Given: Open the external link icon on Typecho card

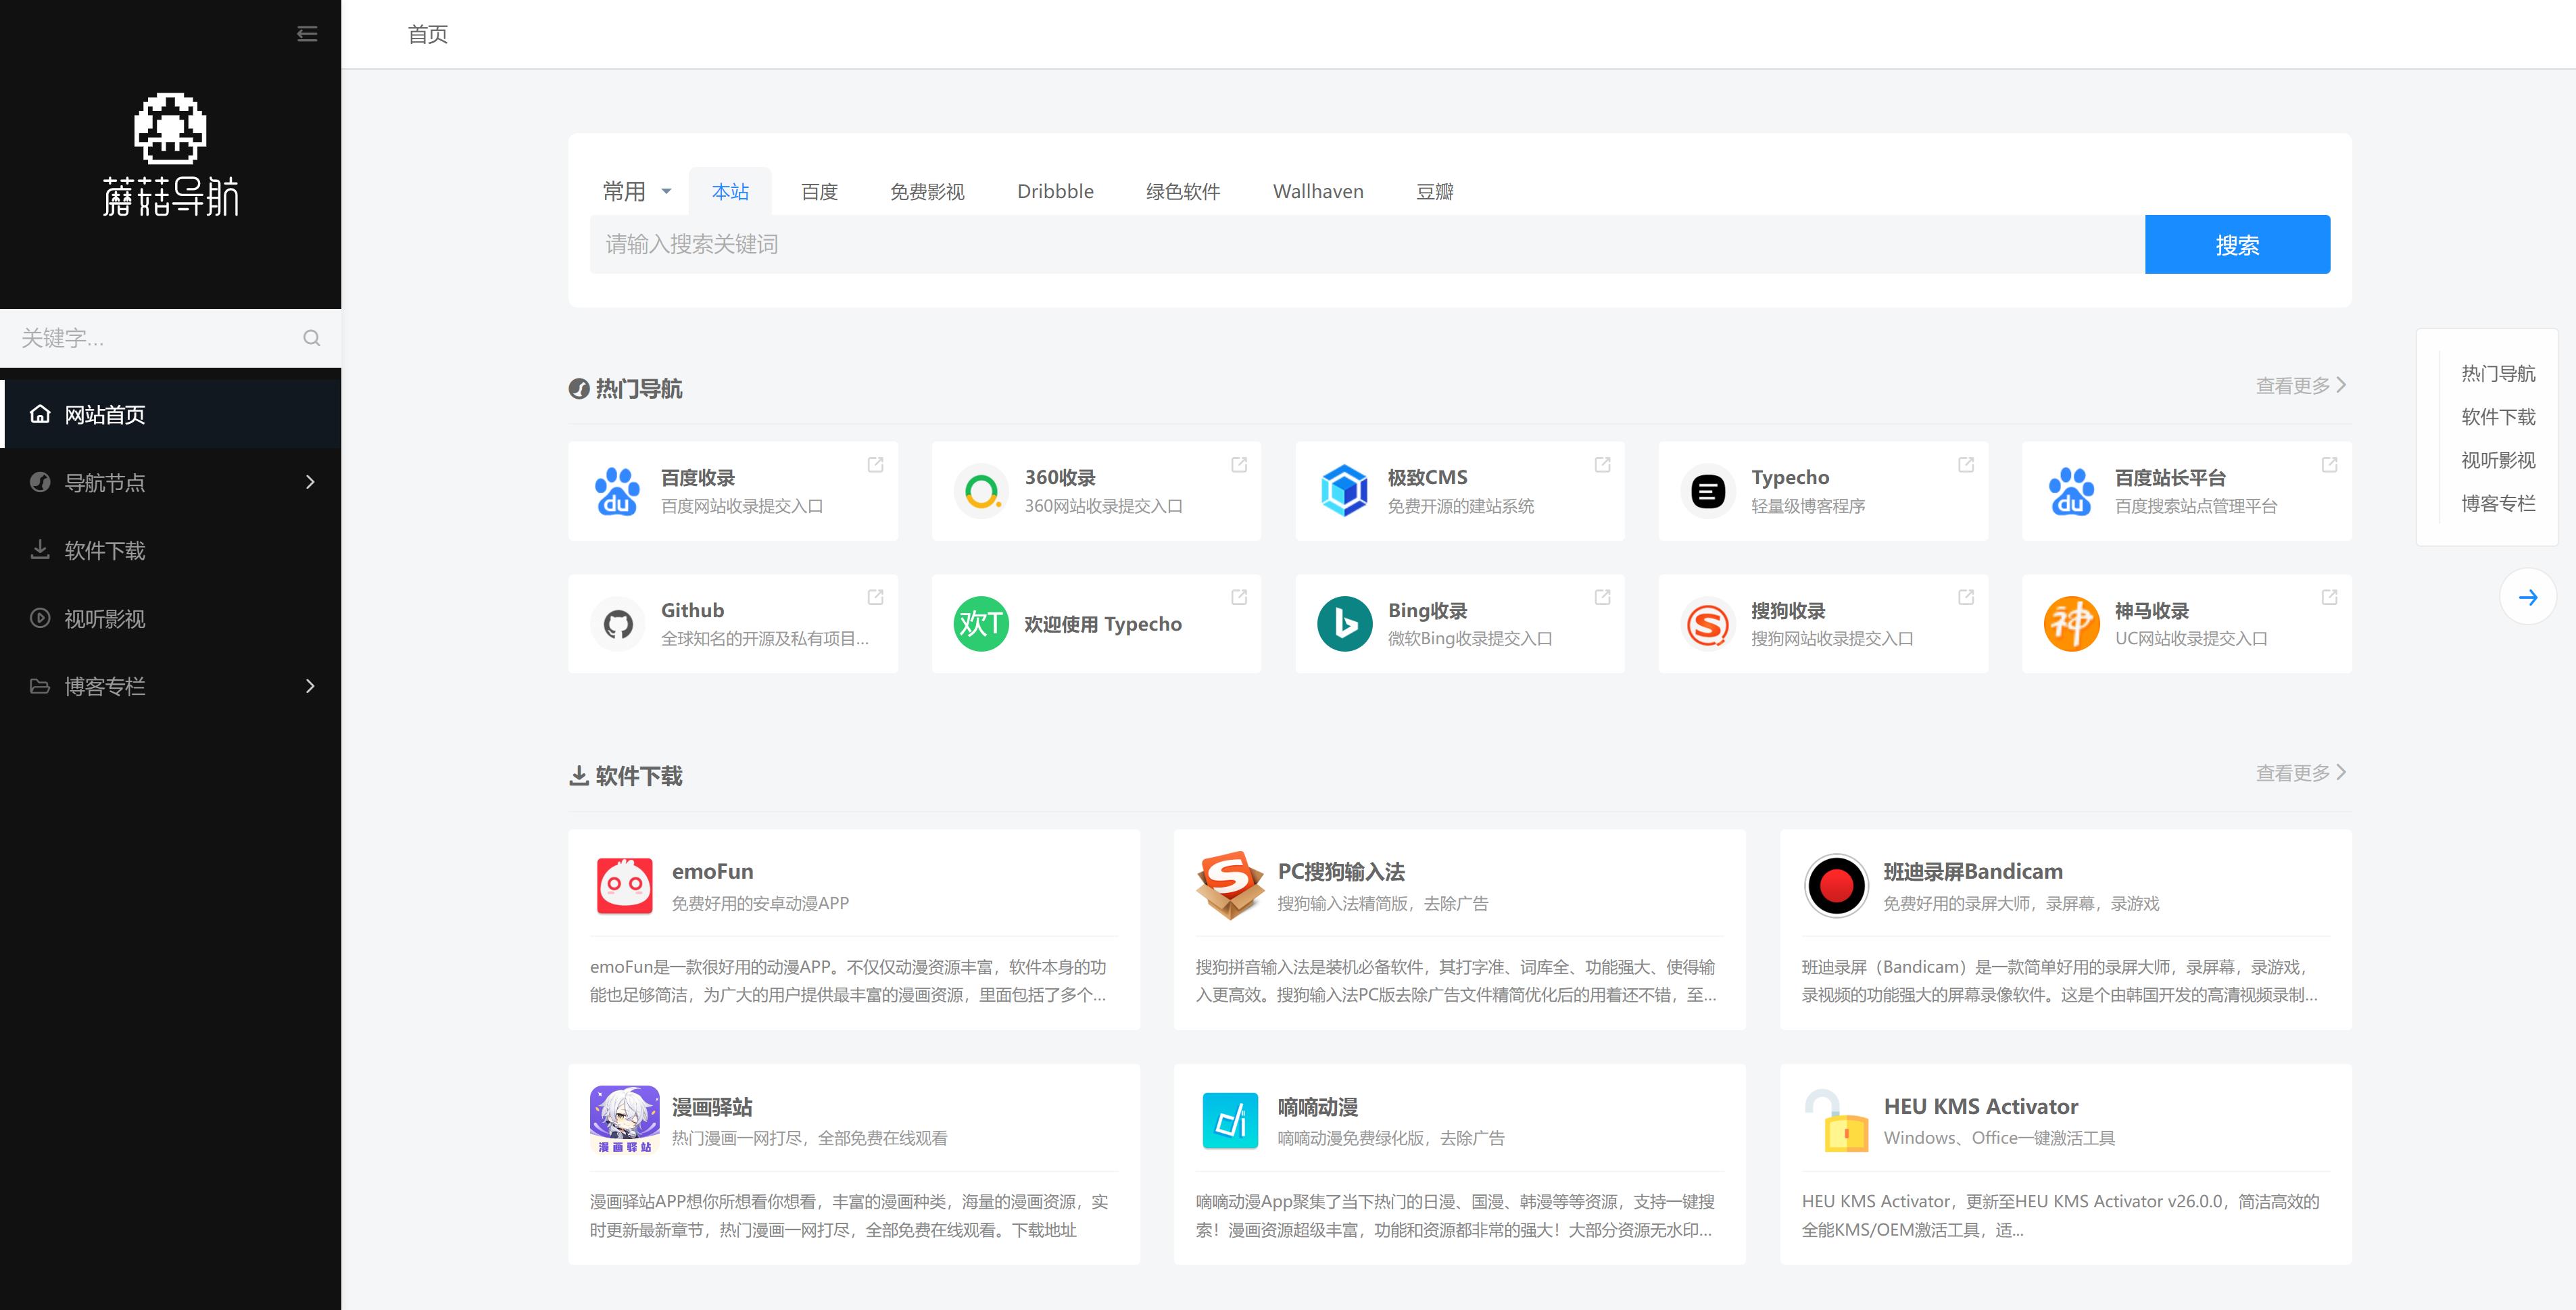Looking at the screenshot, I should (1965, 465).
